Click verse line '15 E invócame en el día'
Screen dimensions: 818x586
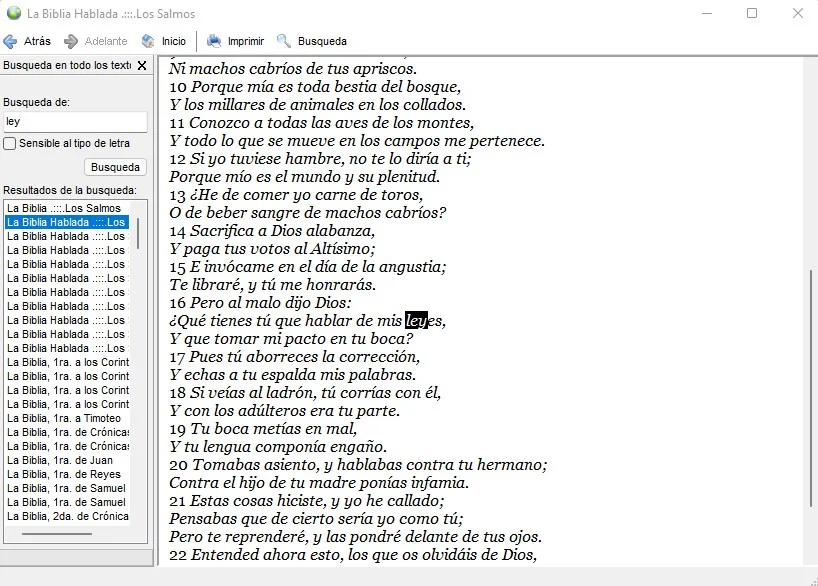pyautogui.click(x=308, y=267)
